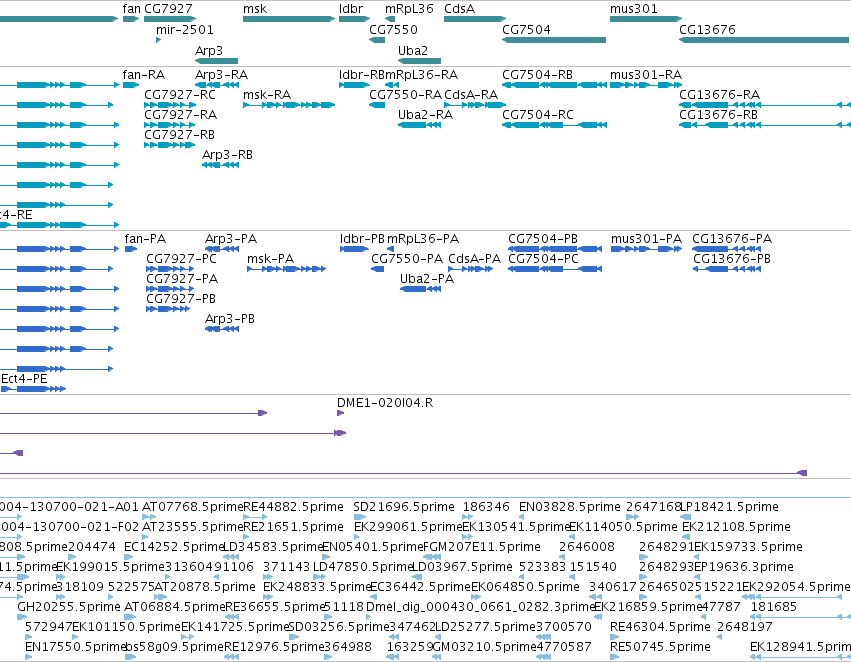Click the ldbr-PB protein feature

coord(354,249)
